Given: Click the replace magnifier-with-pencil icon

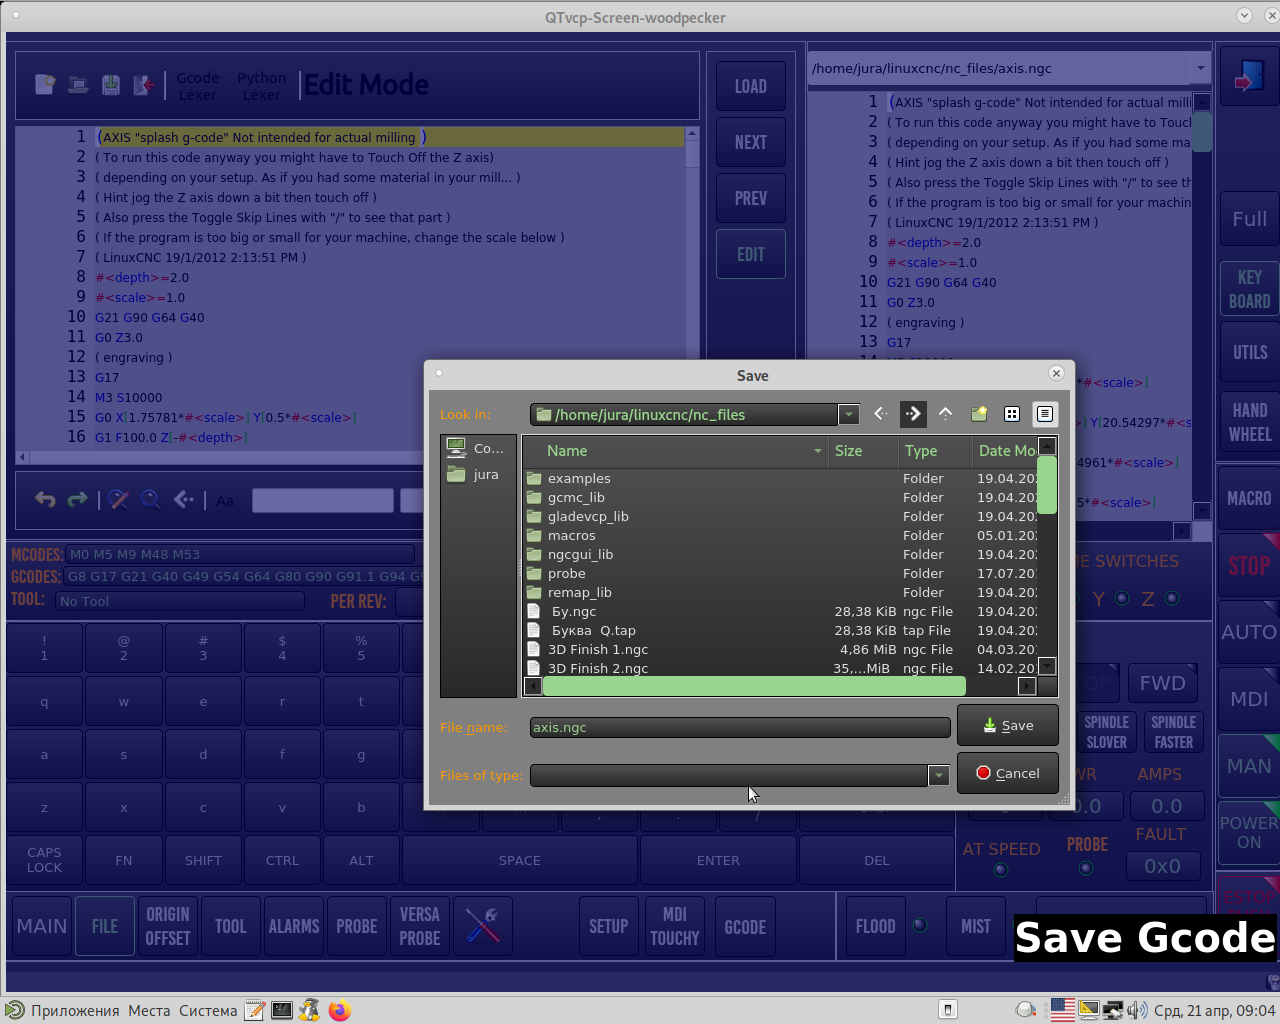Looking at the screenshot, I should click(x=119, y=499).
